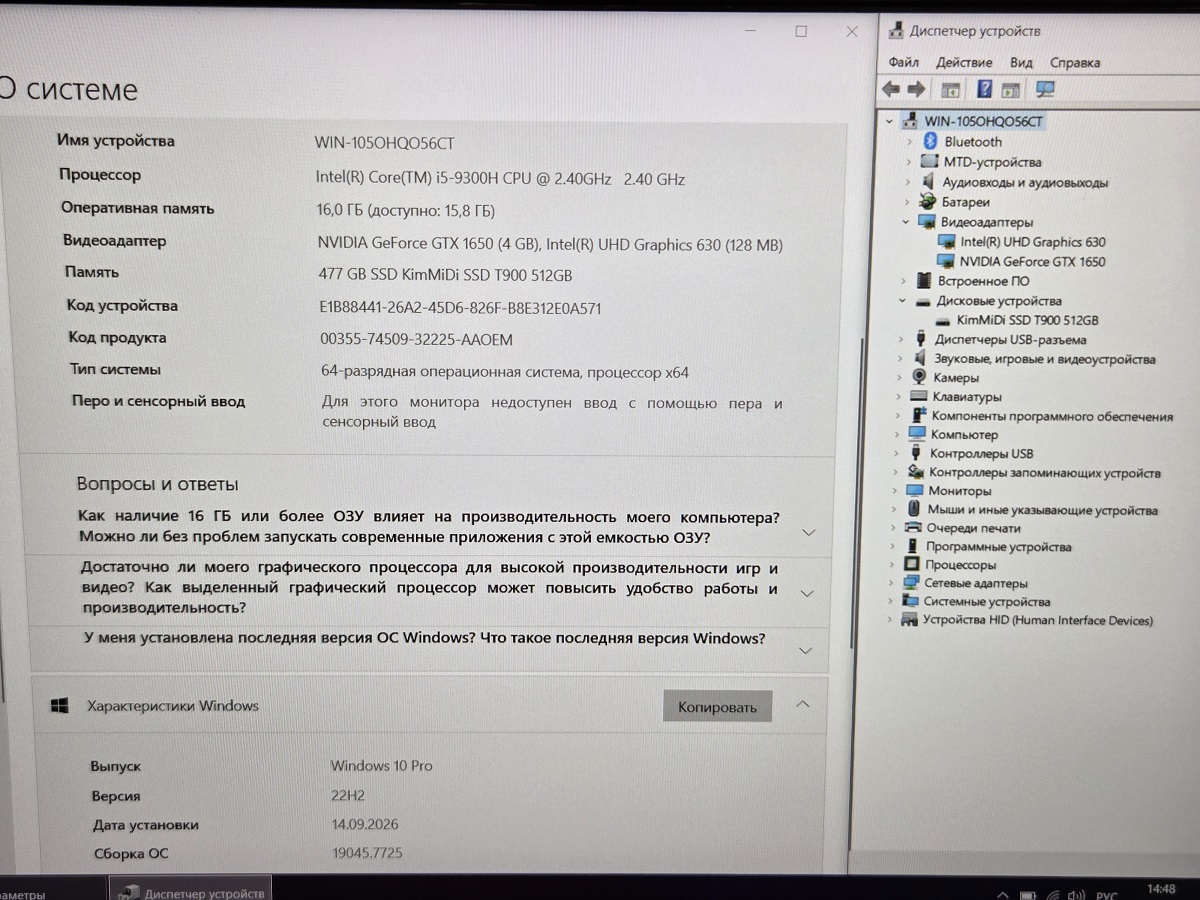
Task: Toggle the console tree pane toolbar icon
Action: click(950, 90)
